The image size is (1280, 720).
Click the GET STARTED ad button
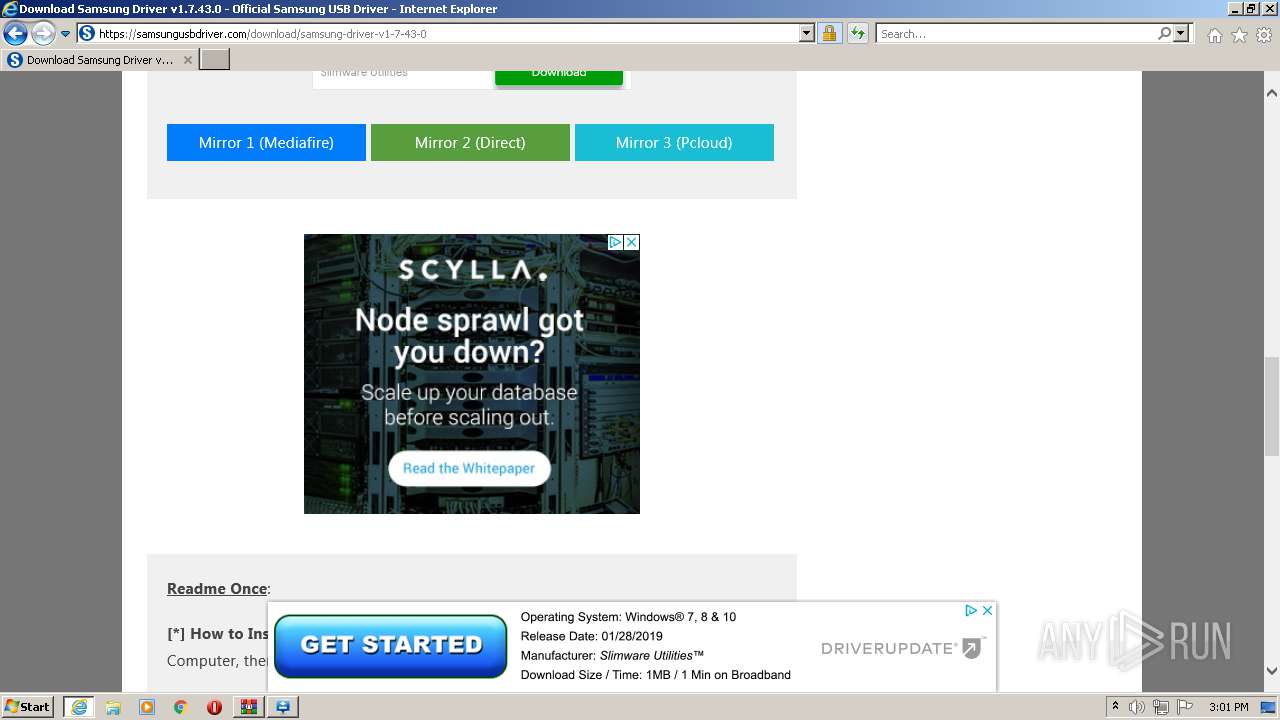click(x=391, y=645)
